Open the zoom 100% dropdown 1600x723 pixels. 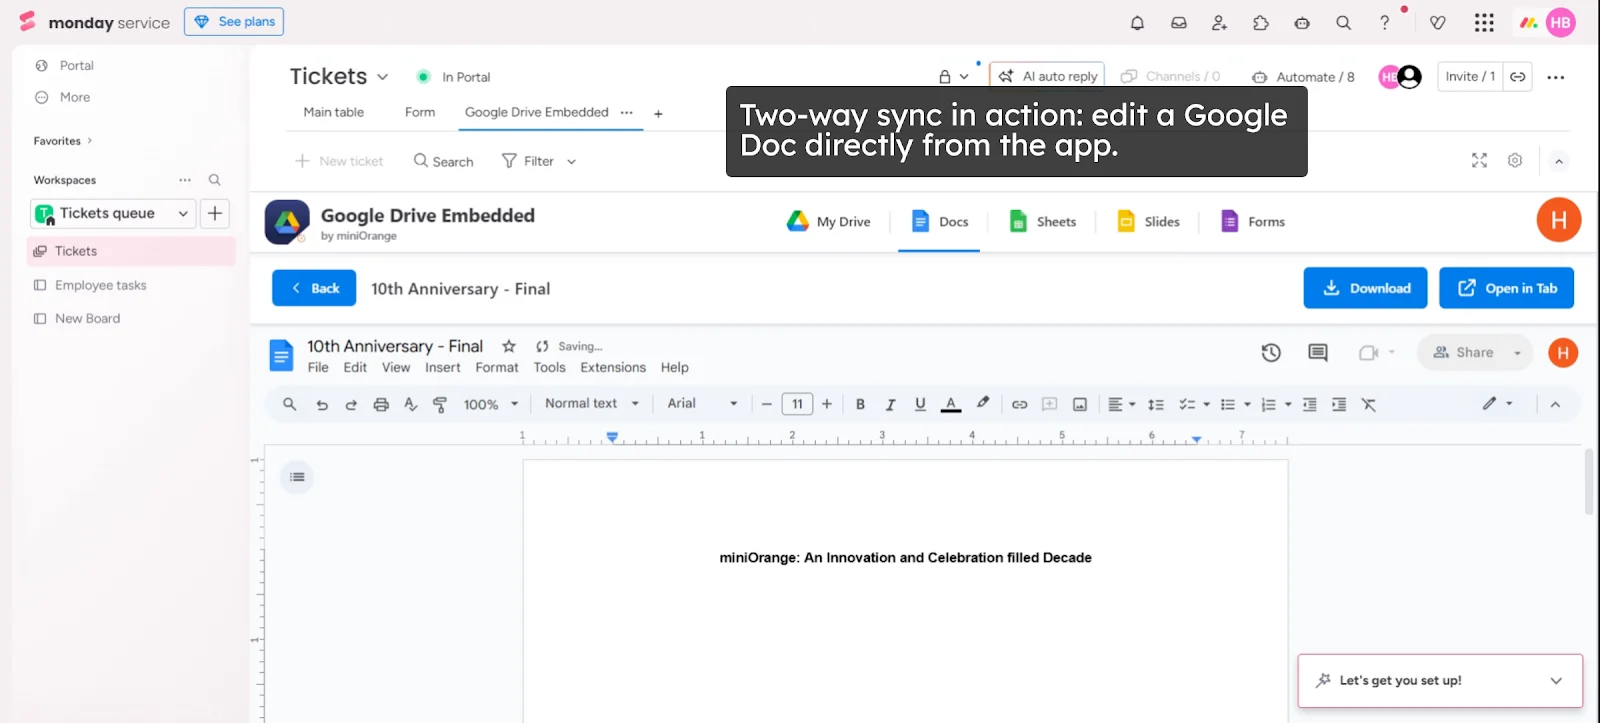coord(491,405)
